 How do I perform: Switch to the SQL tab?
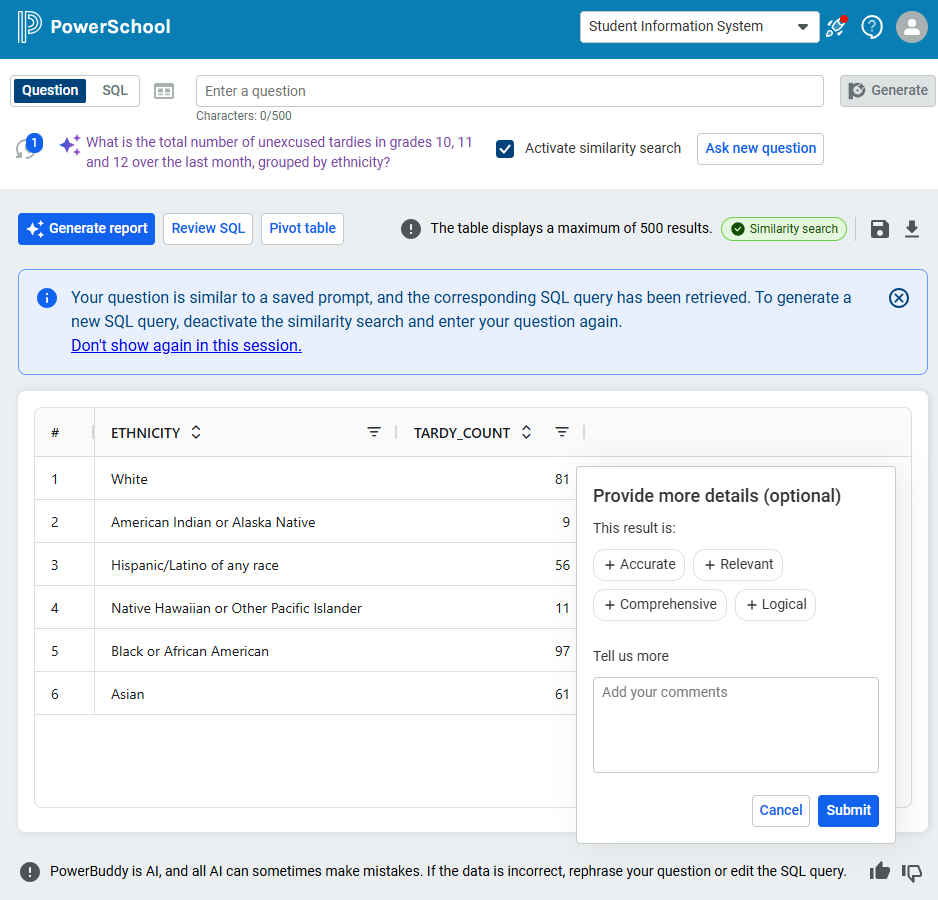(x=115, y=91)
